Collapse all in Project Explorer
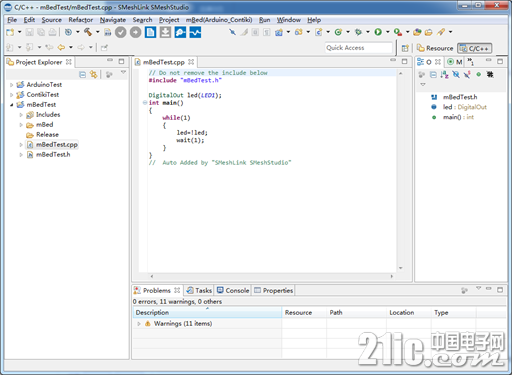 (82, 75)
